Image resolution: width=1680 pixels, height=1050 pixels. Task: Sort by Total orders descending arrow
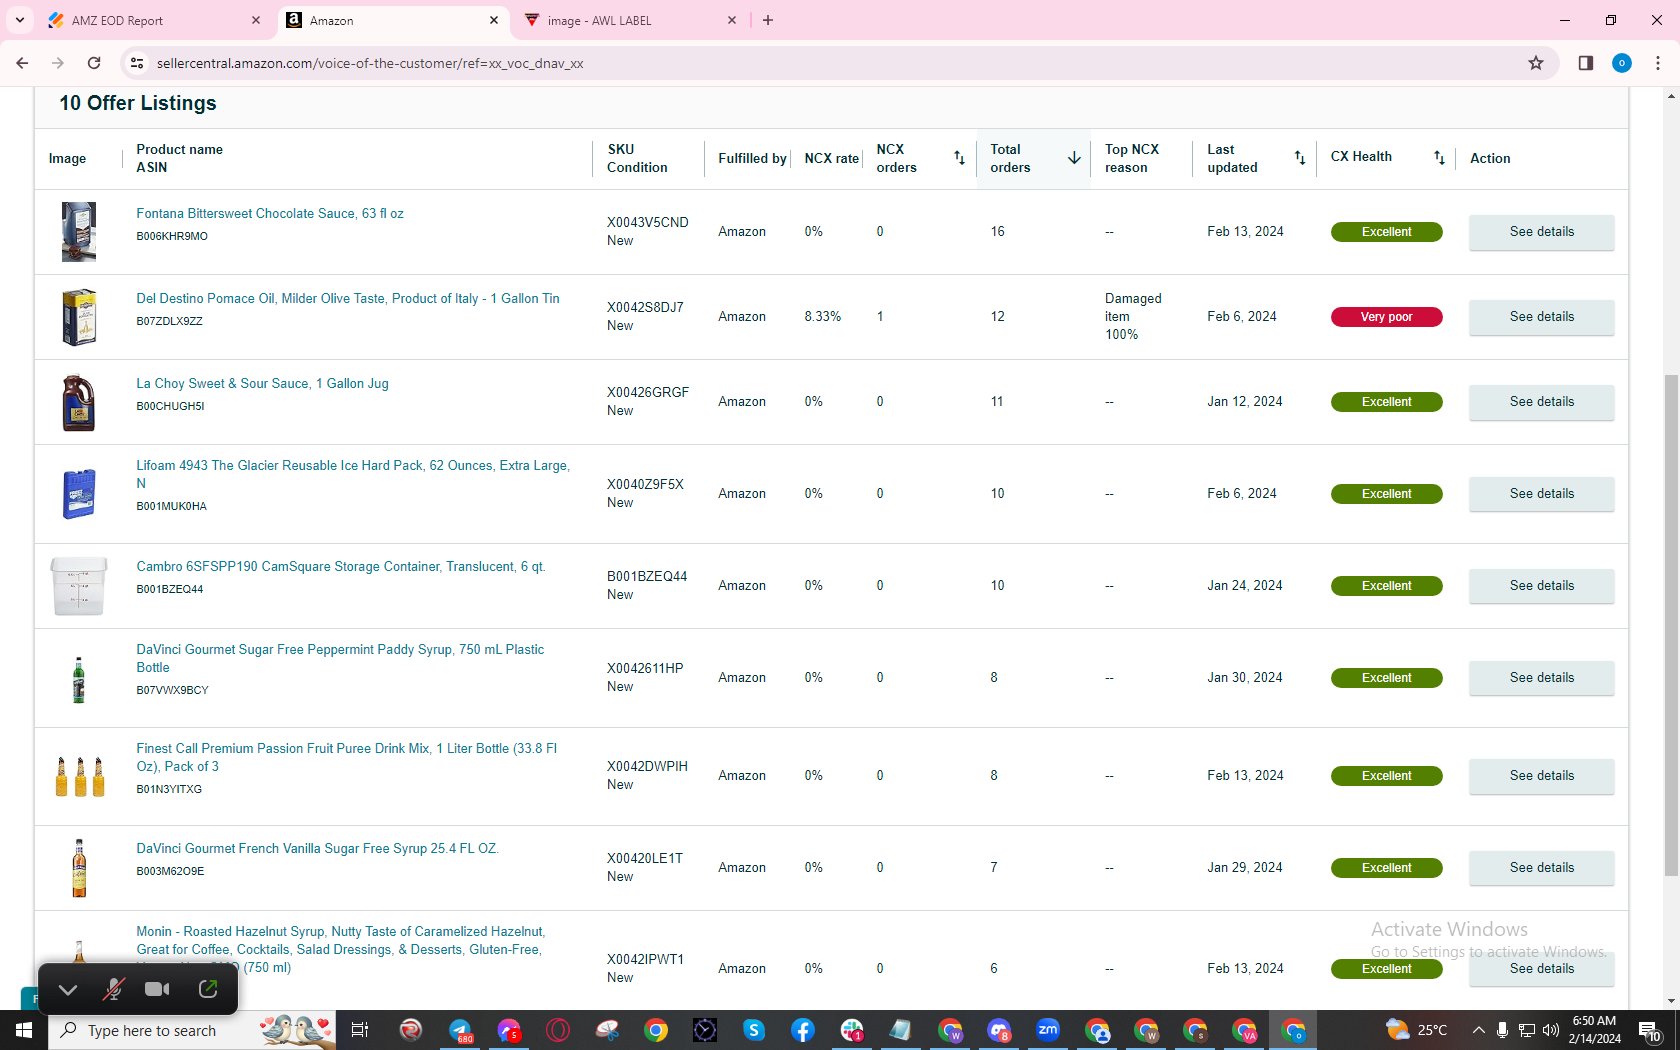point(1074,158)
